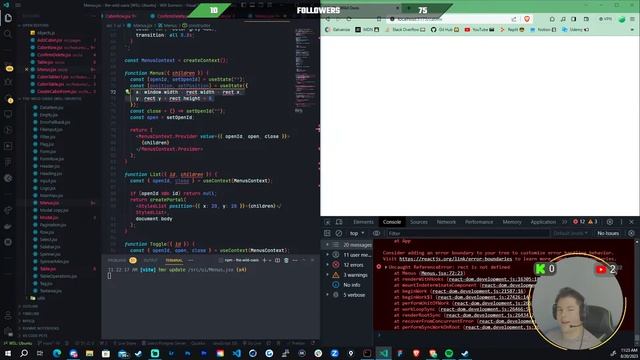640x360 pixels.
Task: Switch to the DevTools Application tab
Action: 543,222
